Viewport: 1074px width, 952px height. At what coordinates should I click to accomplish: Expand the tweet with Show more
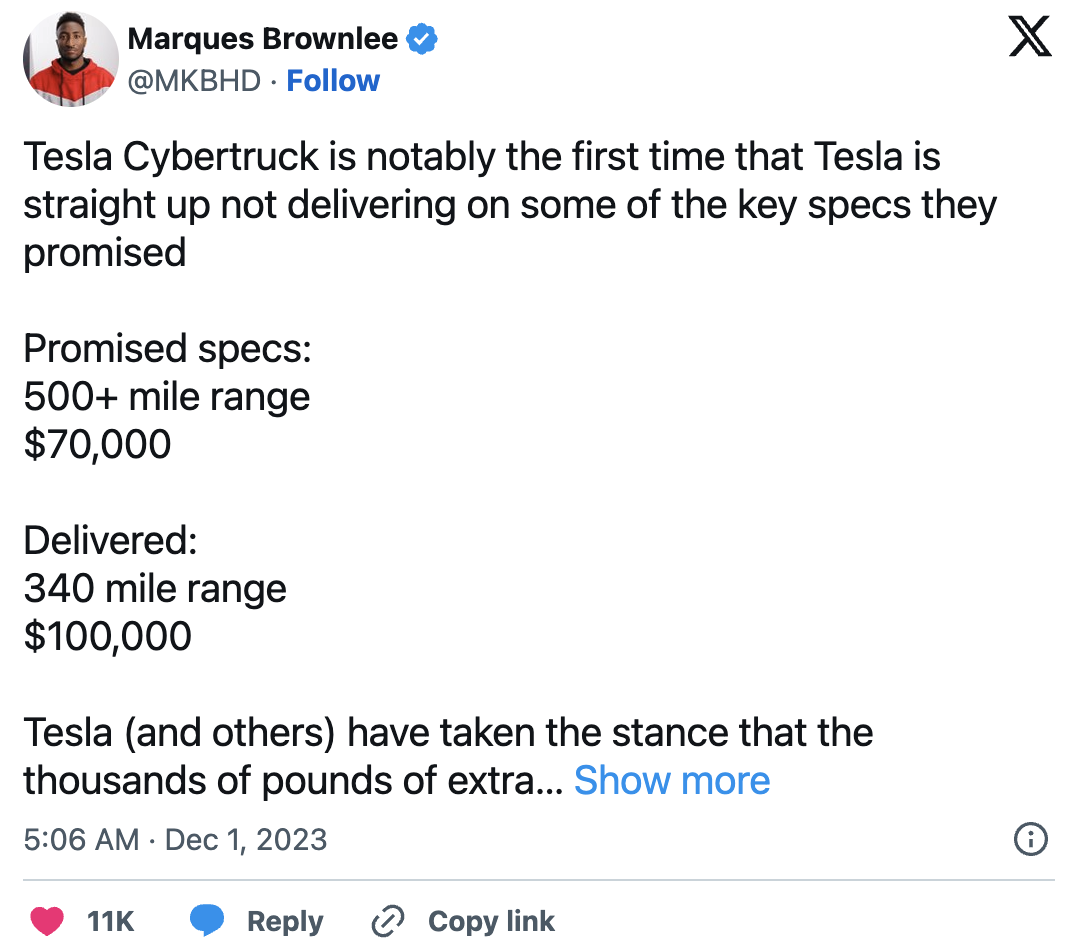[672, 781]
